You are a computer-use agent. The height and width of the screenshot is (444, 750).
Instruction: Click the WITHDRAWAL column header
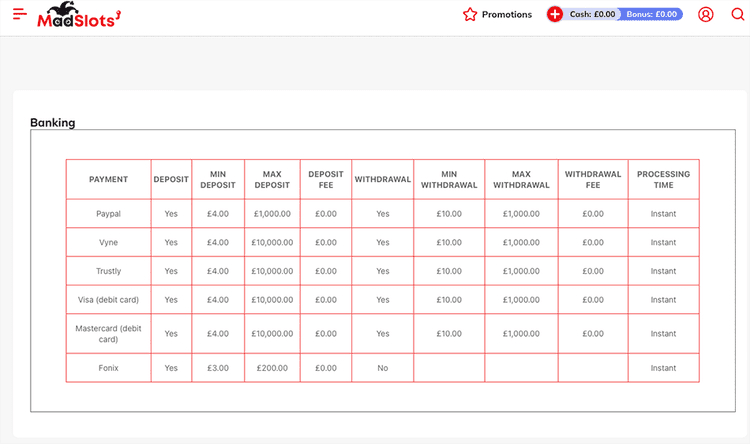383,179
